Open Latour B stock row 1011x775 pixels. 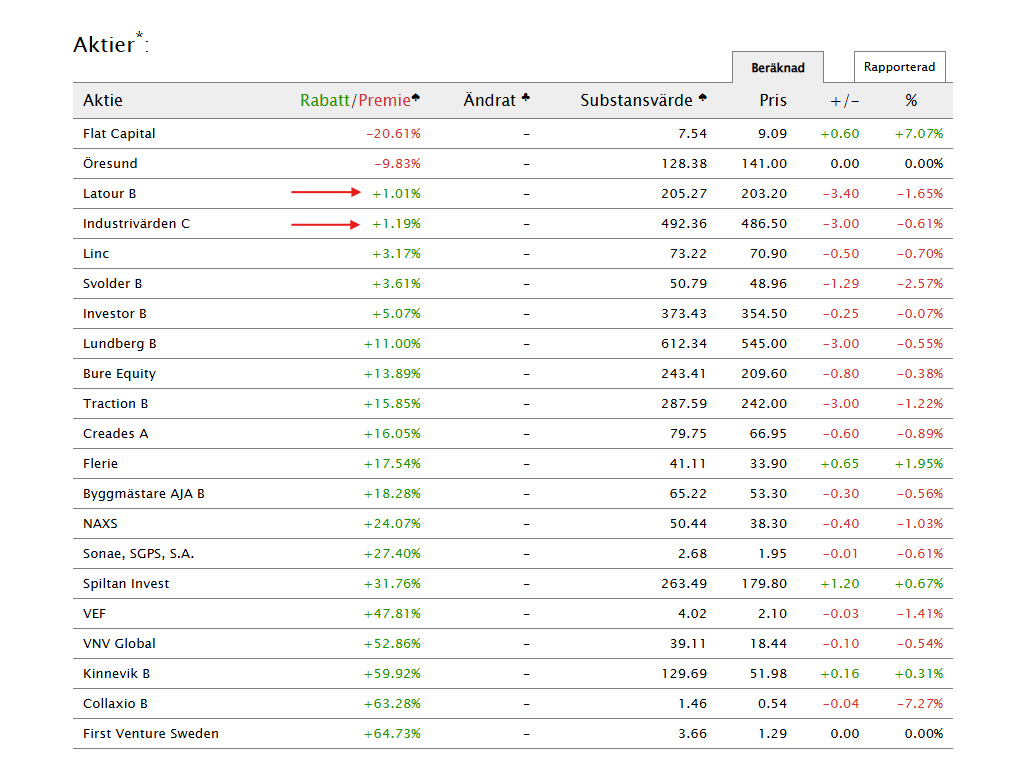click(513, 193)
